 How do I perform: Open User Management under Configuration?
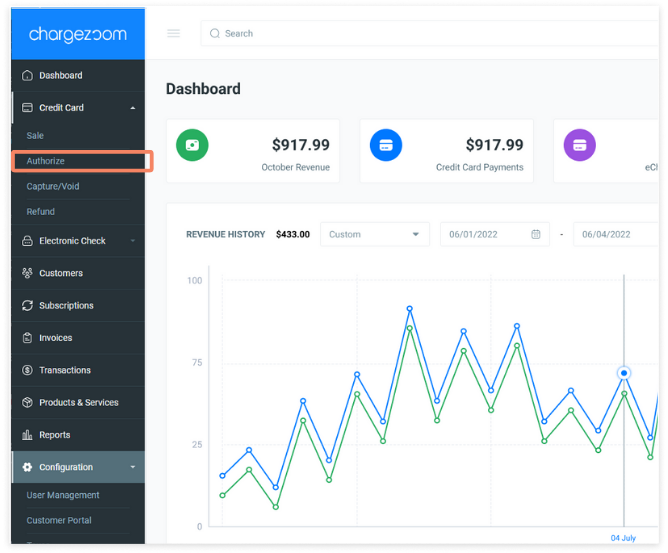pyautogui.click(x=63, y=495)
